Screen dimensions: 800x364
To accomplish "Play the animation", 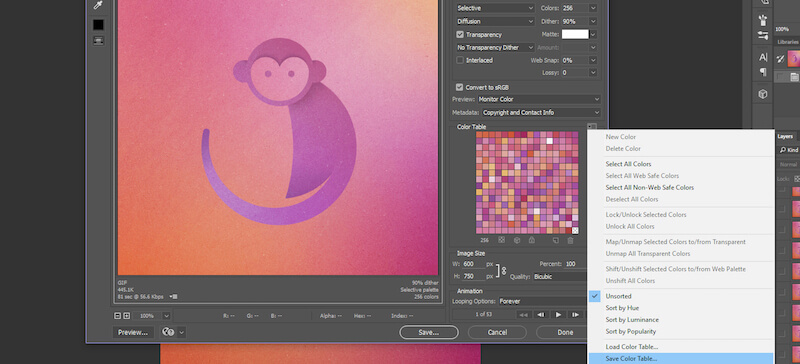I will pos(558,315).
